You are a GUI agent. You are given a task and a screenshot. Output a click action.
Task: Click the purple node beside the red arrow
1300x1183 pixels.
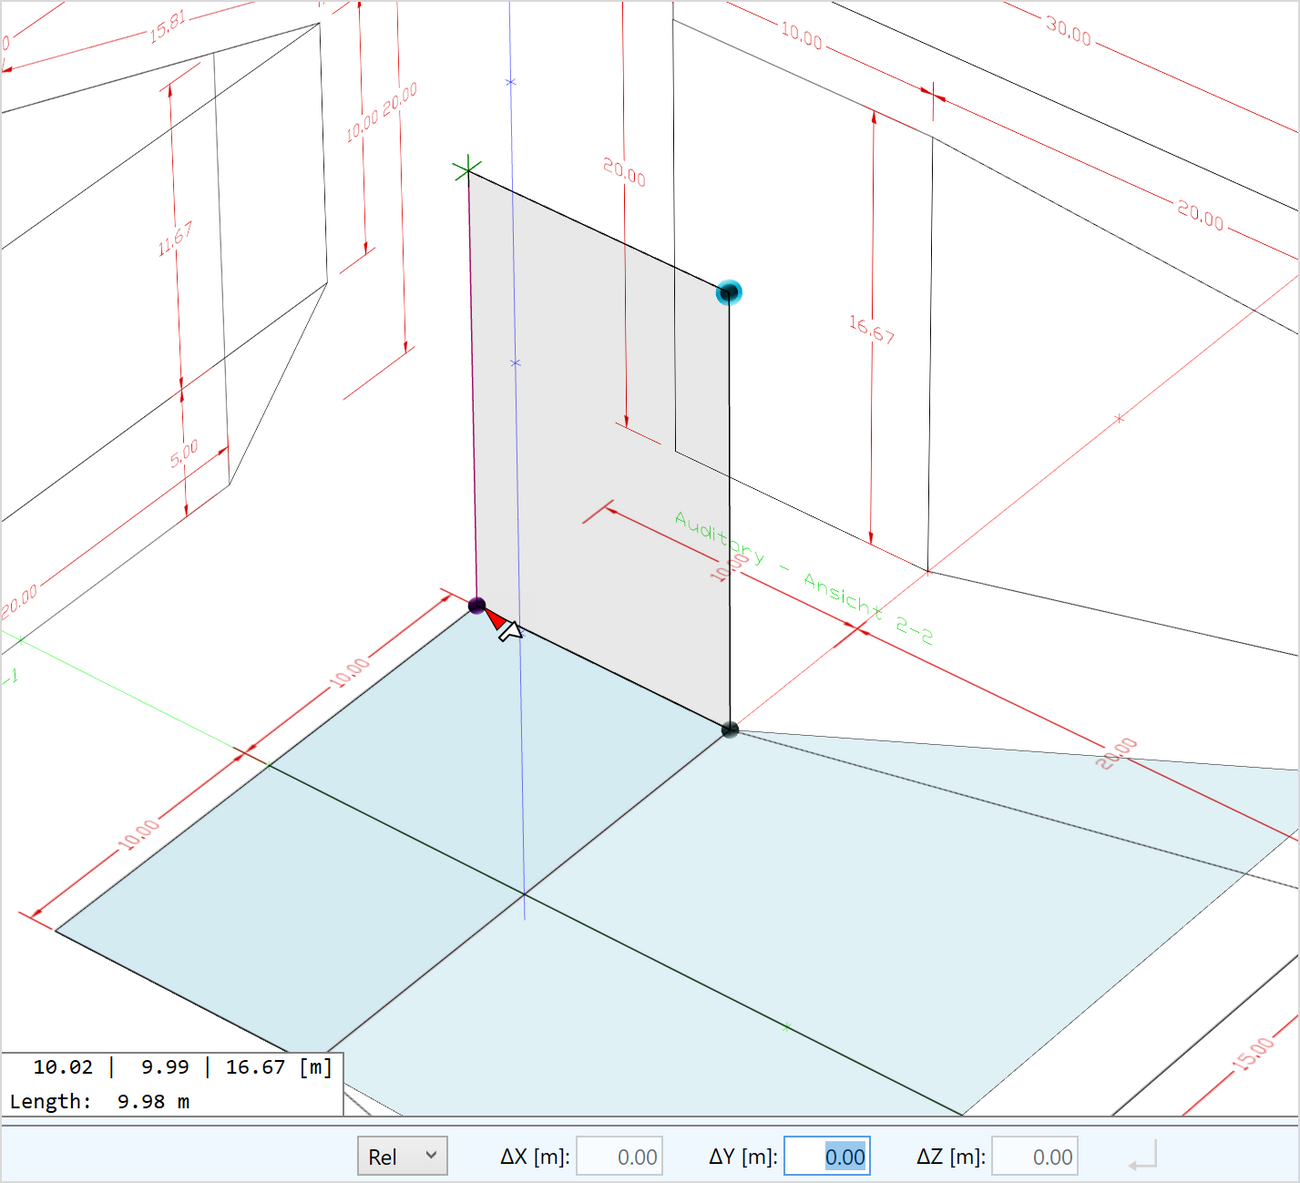(477, 605)
